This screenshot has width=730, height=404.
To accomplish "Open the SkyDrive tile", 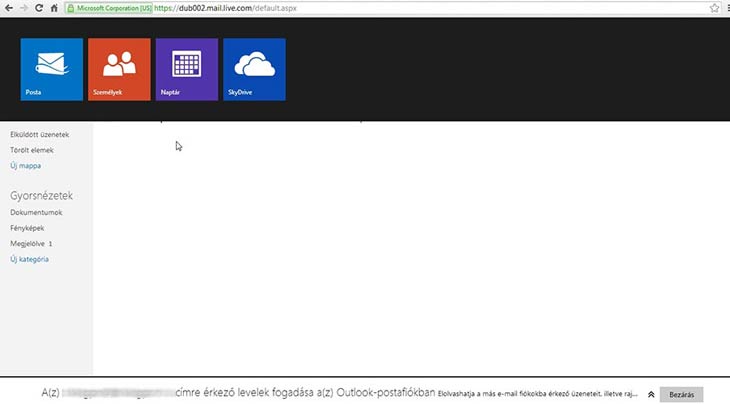I will pos(254,69).
